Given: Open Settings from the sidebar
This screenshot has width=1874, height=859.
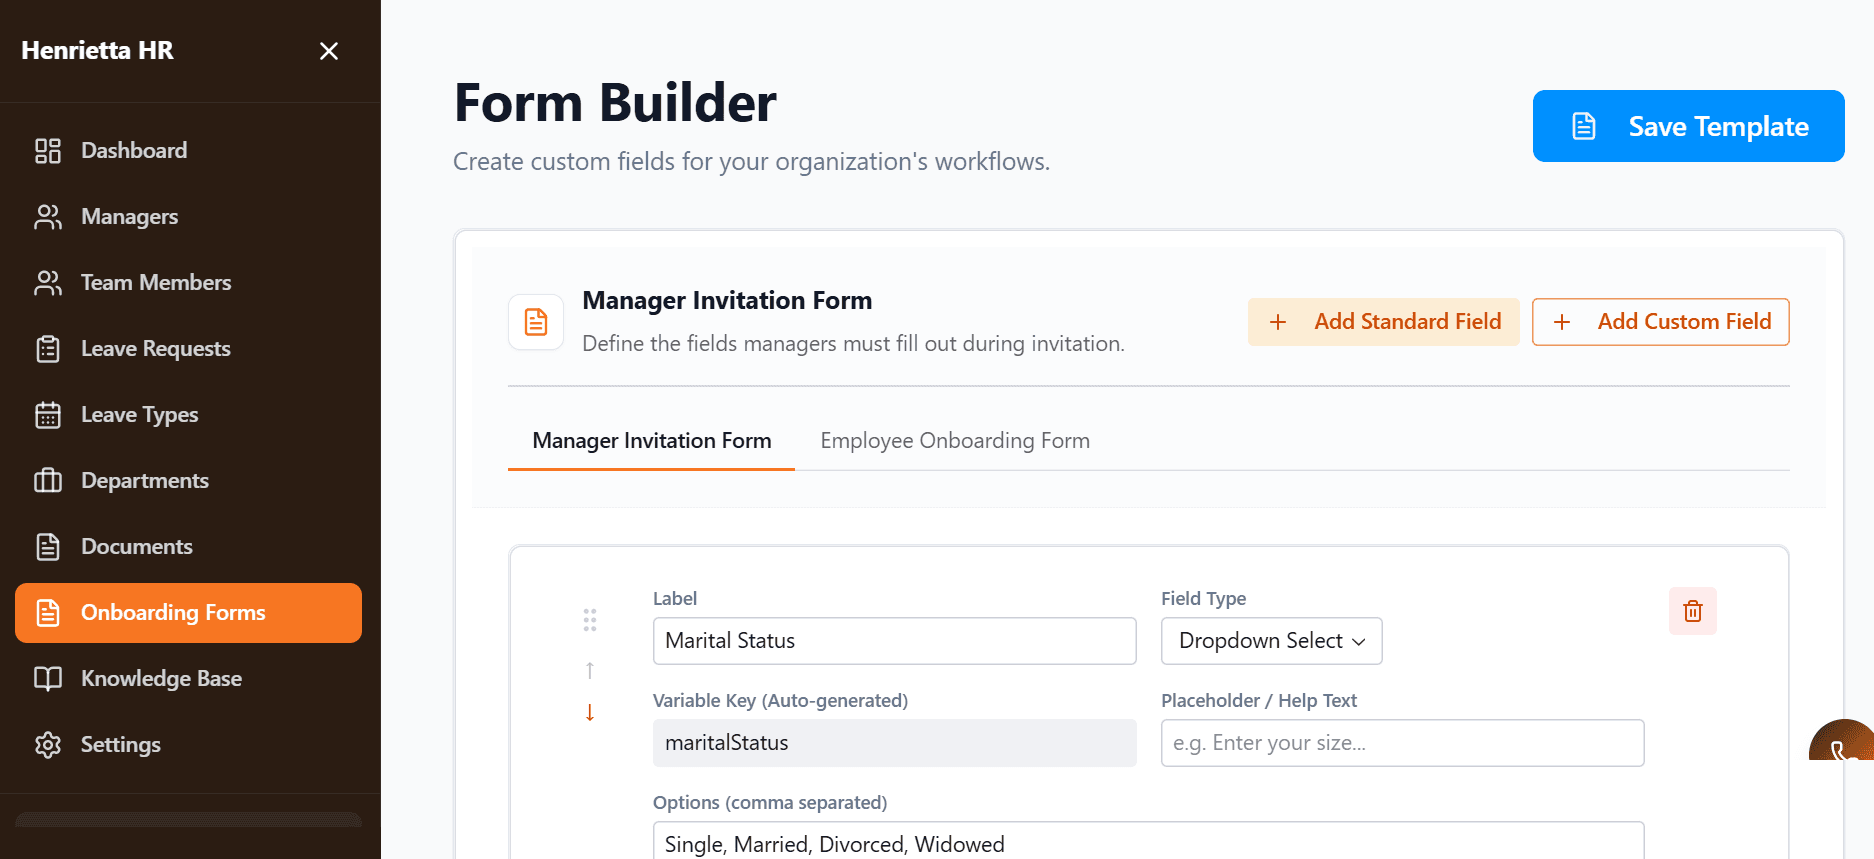Looking at the screenshot, I should [x=188, y=745].
